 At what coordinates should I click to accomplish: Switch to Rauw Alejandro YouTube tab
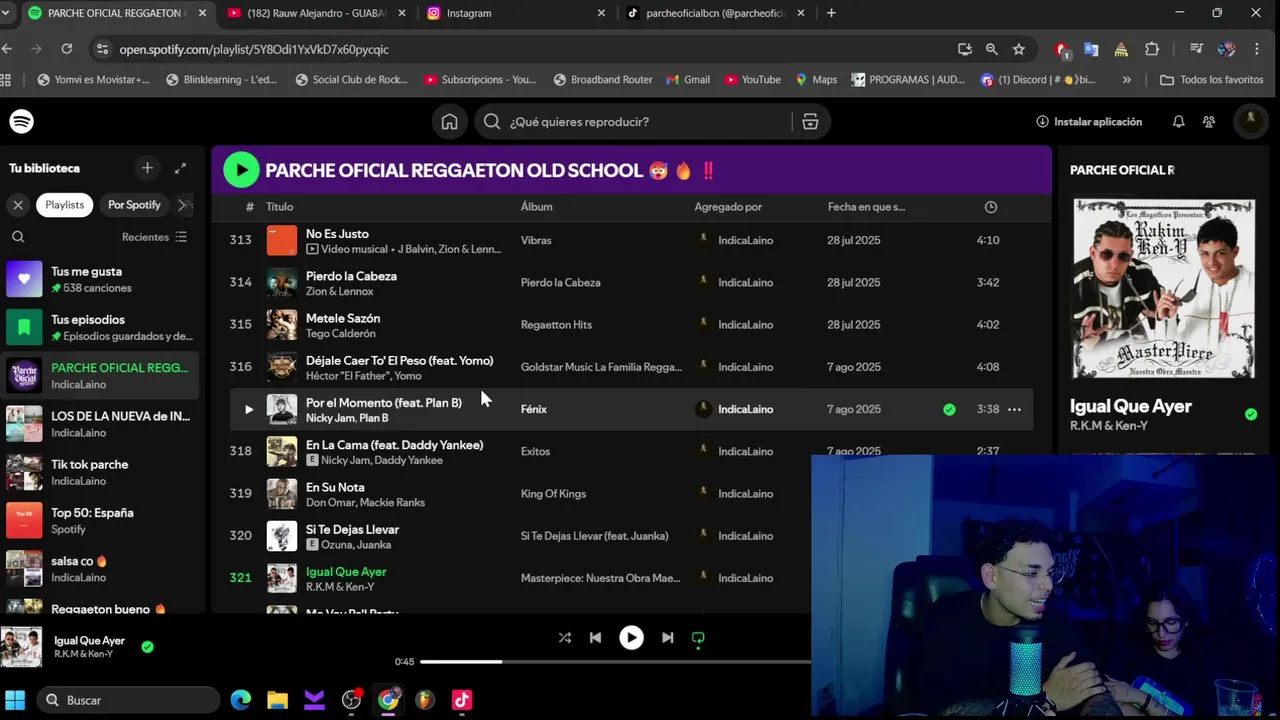coord(316,13)
